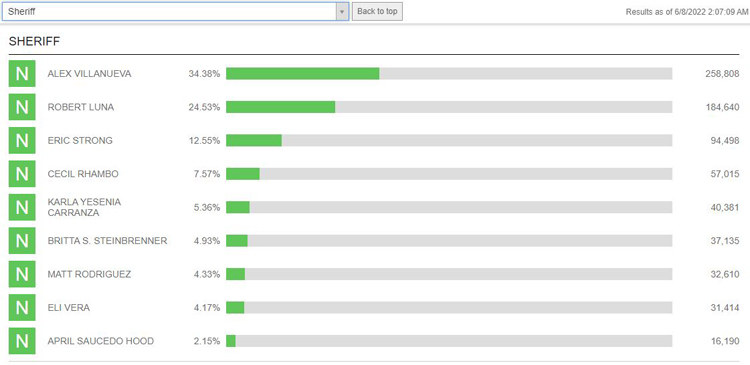Select the Cecil Rhambo candidate name

[x=83, y=174]
